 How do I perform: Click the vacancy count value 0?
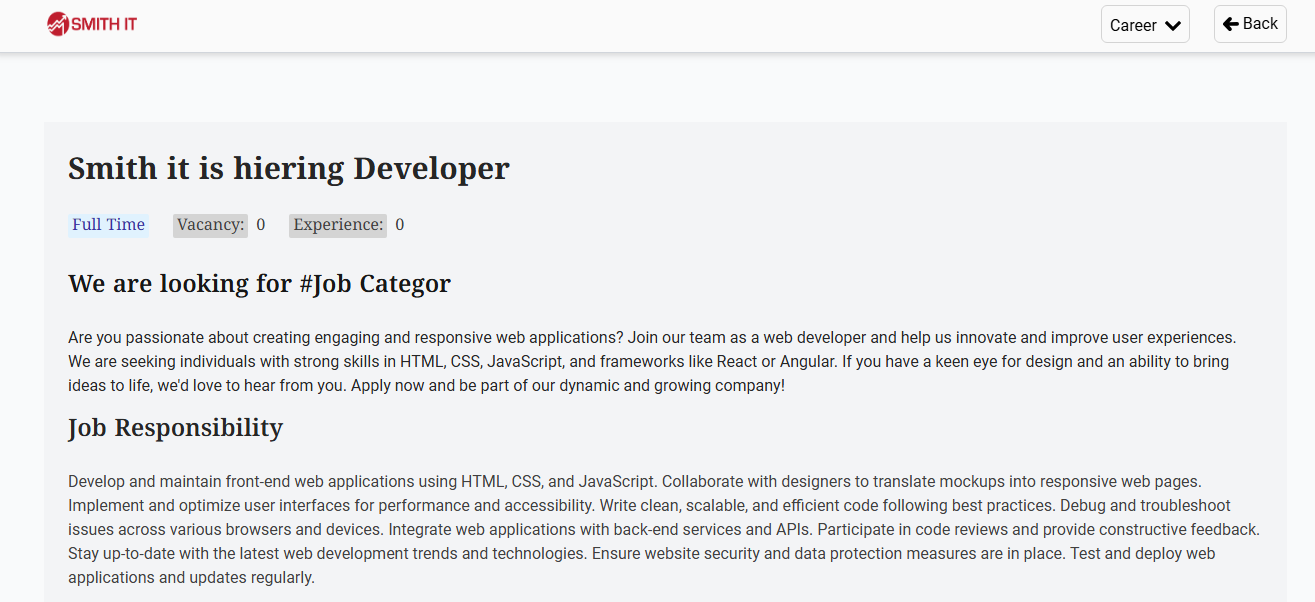[261, 225]
